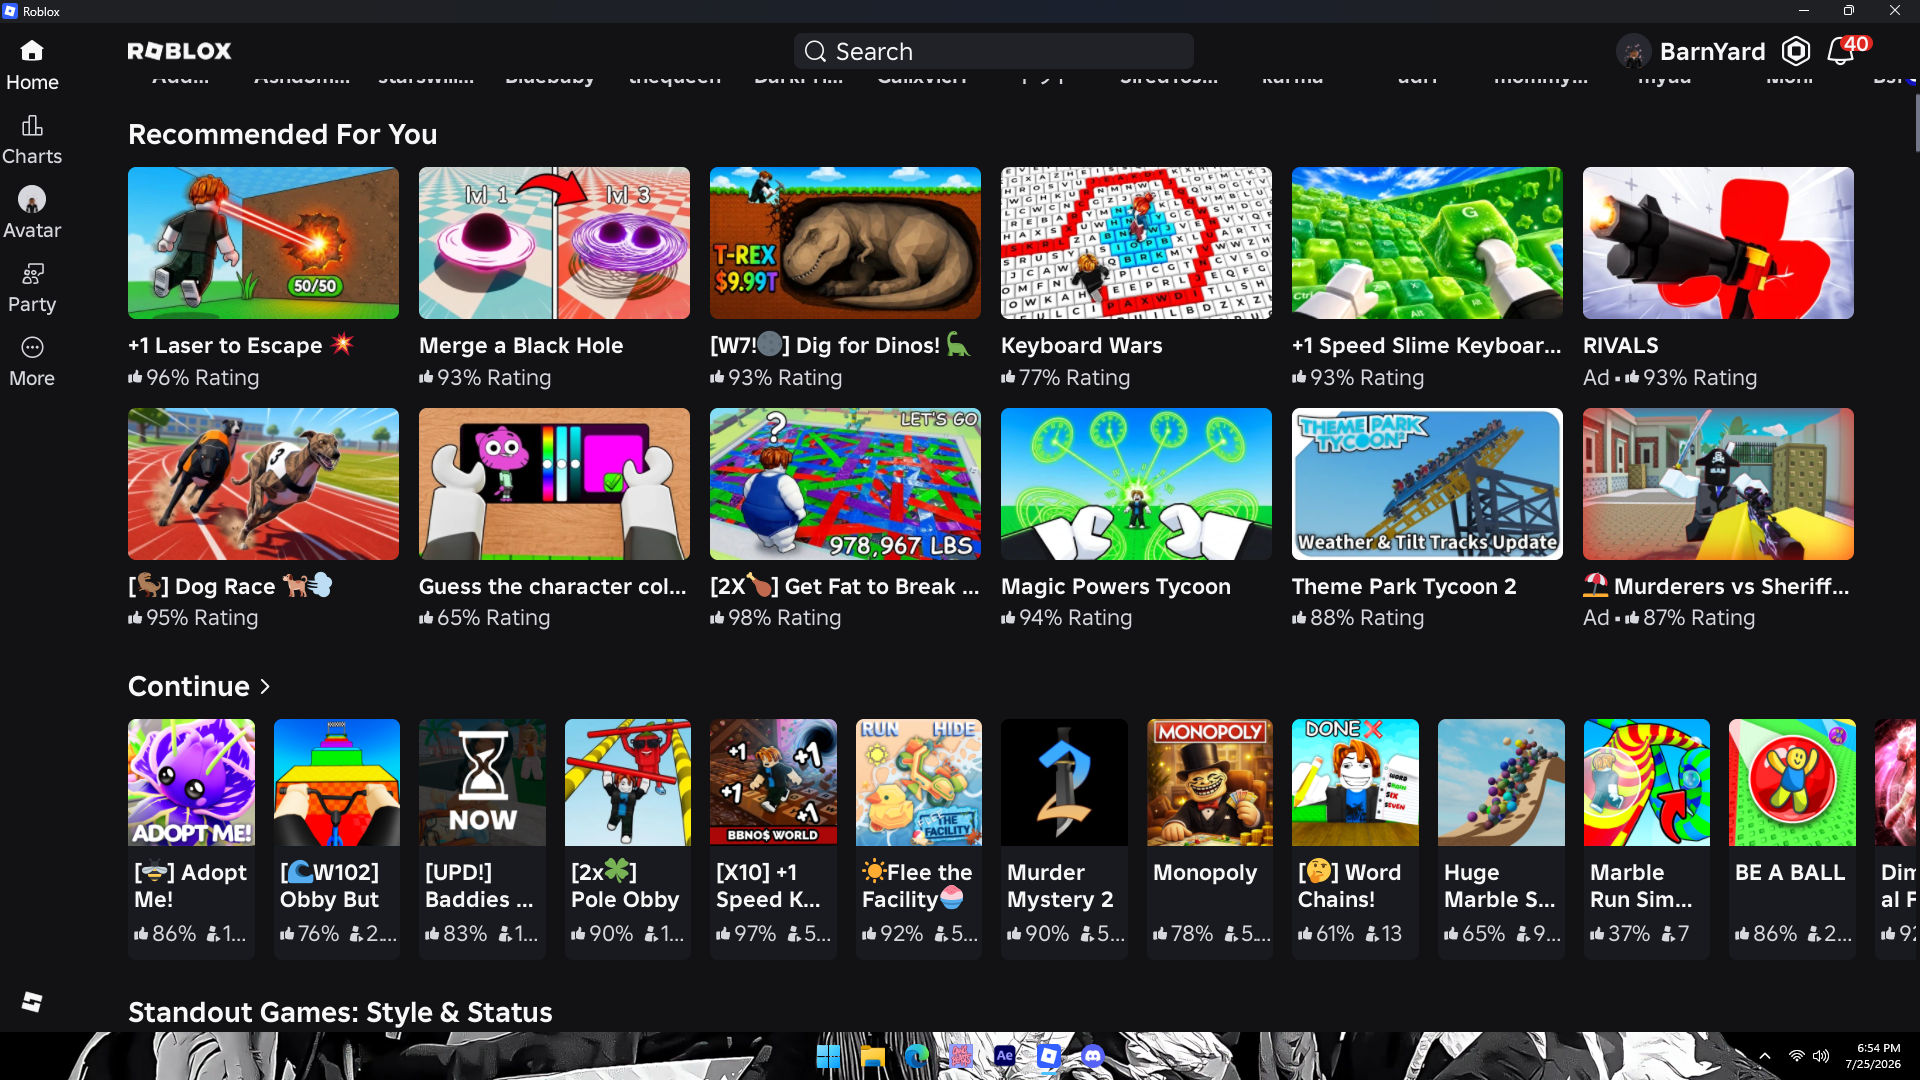The width and height of the screenshot is (1920, 1080).
Task: Click the 77% Rating under Keyboard Wars
Action: pos(1074,378)
